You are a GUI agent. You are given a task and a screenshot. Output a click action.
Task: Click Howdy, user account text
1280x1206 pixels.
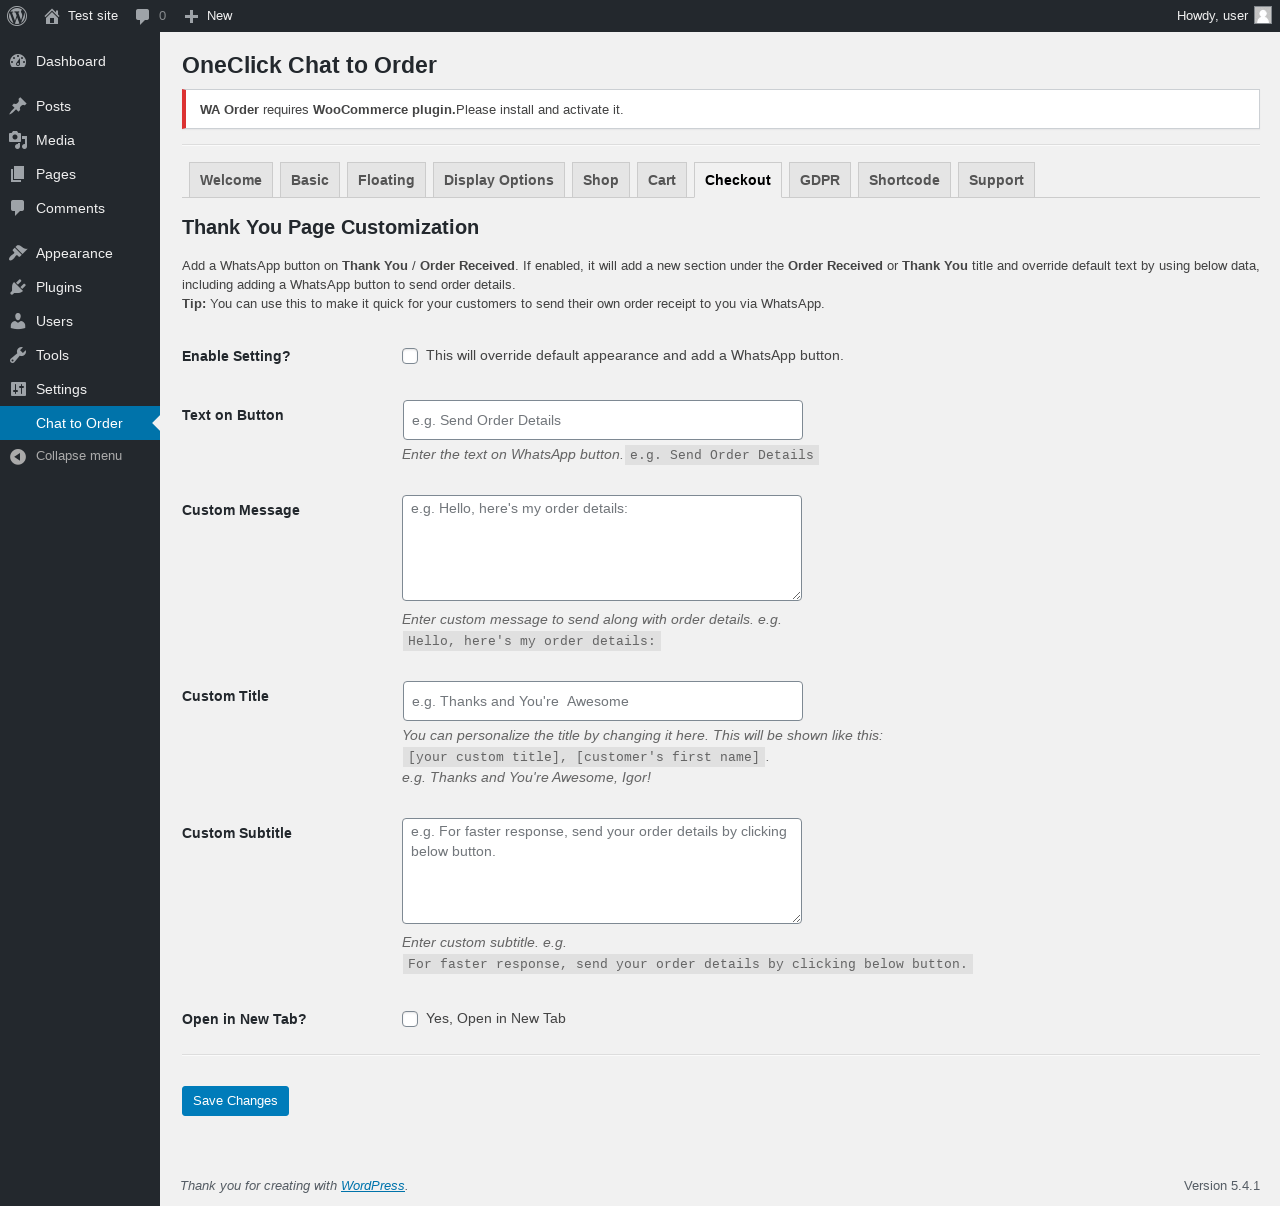coord(1212,16)
